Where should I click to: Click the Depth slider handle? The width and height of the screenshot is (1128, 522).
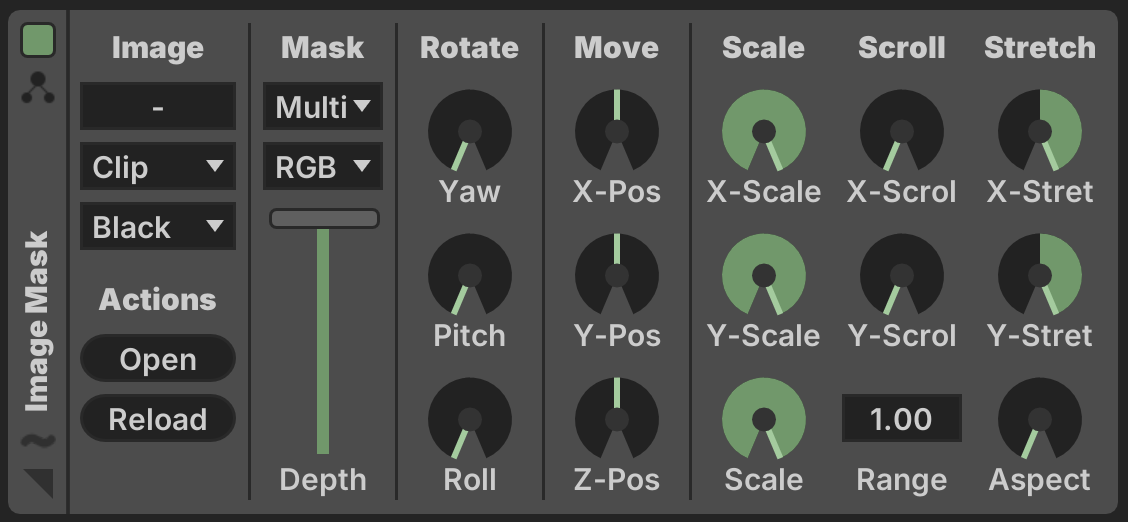coord(324,219)
